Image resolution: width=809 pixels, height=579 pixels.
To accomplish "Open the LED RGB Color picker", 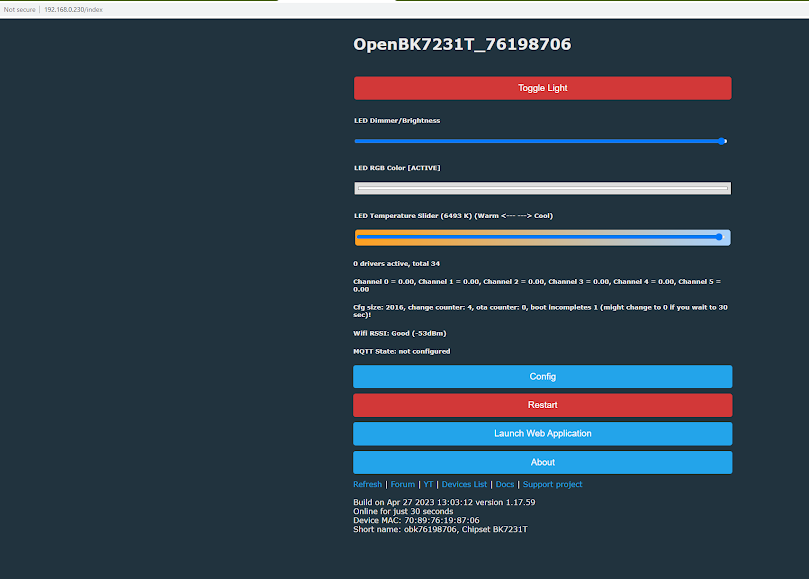I will (x=542, y=188).
